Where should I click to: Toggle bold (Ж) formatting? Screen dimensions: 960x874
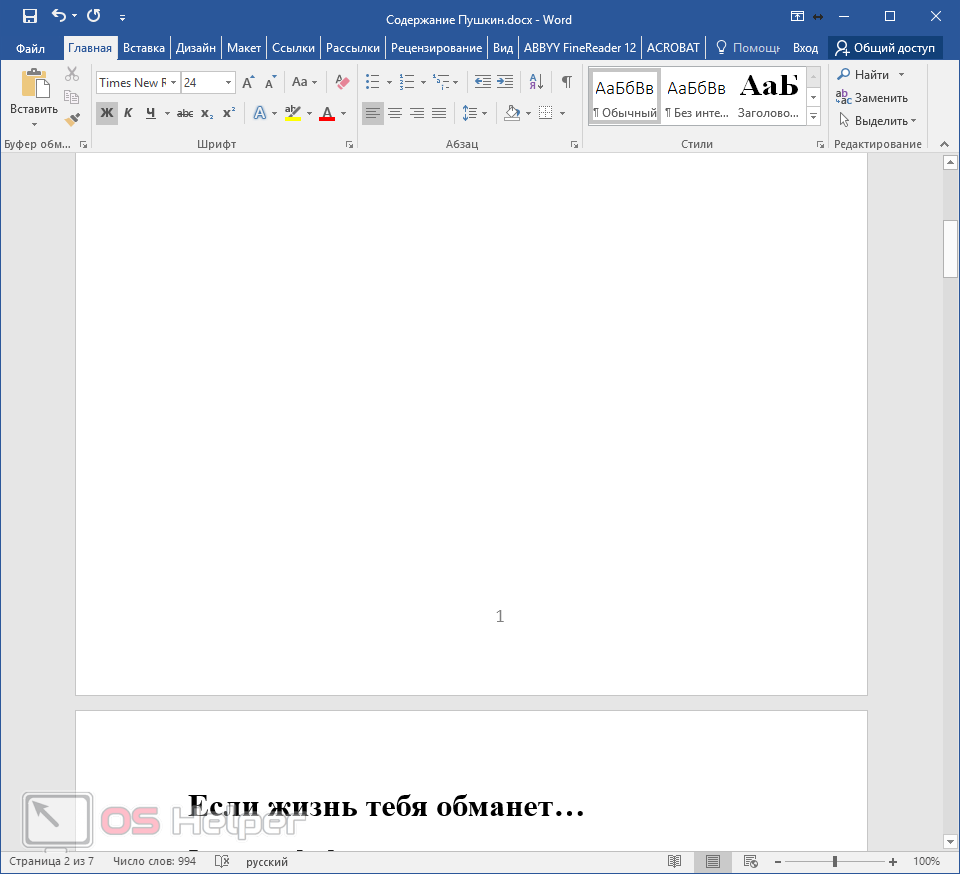tap(106, 113)
